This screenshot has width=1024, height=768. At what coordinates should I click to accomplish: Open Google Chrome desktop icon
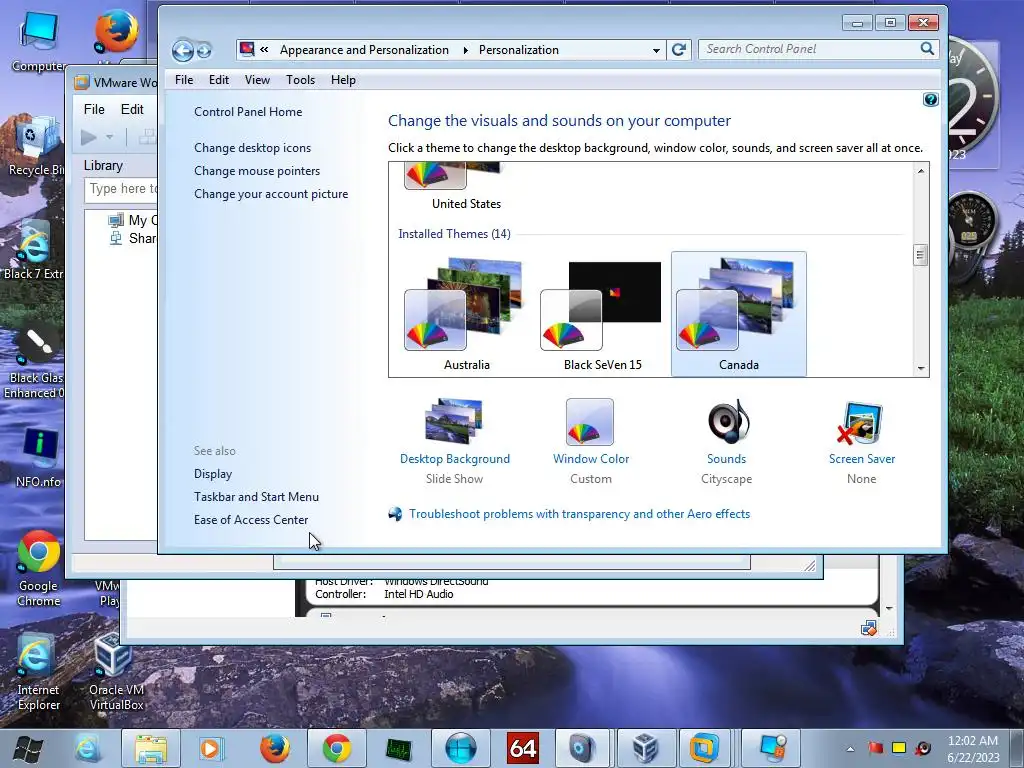click(39, 568)
